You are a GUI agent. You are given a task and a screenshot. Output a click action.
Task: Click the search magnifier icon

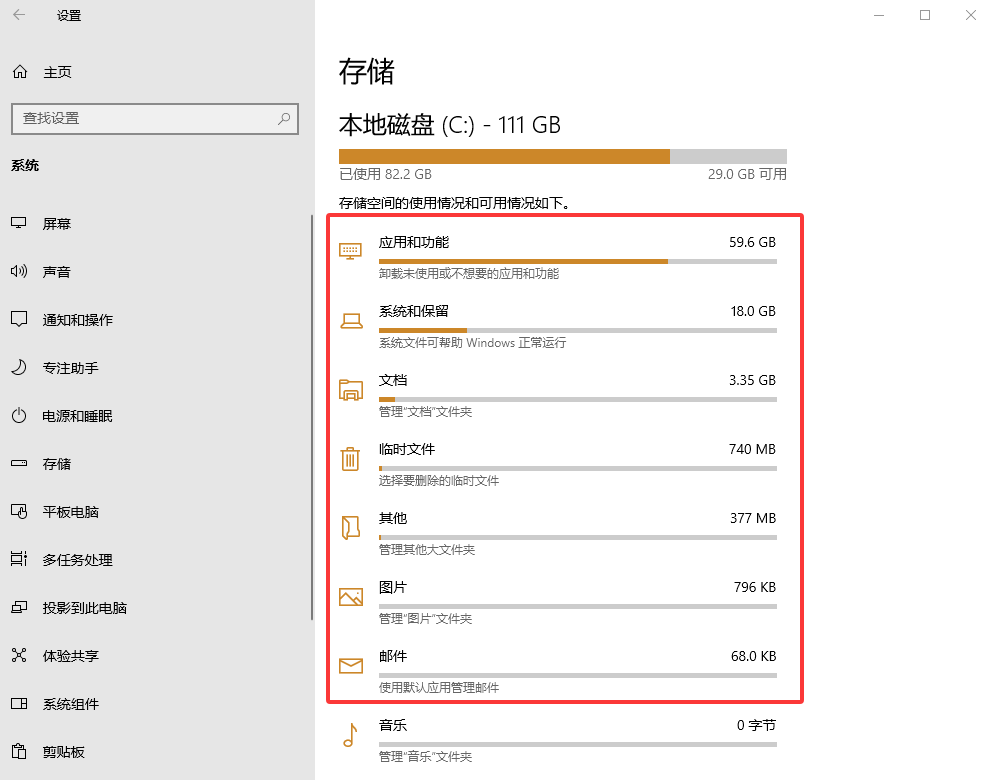point(284,118)
